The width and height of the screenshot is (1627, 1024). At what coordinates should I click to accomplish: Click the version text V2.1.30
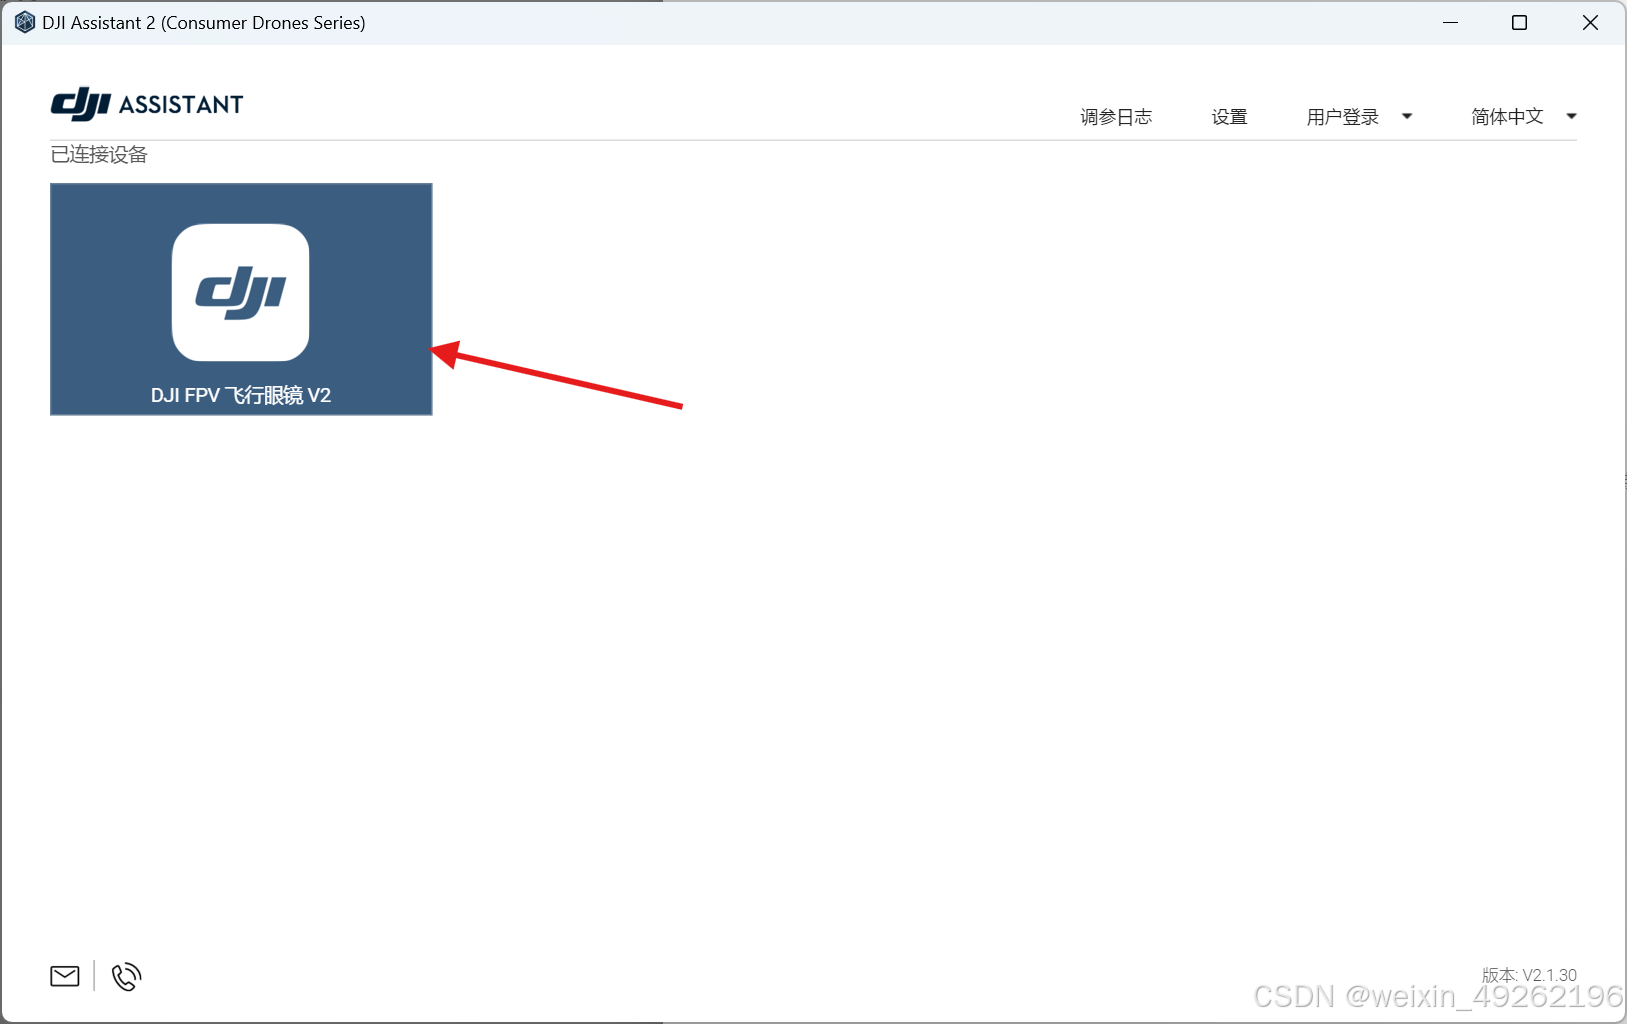1529,974
